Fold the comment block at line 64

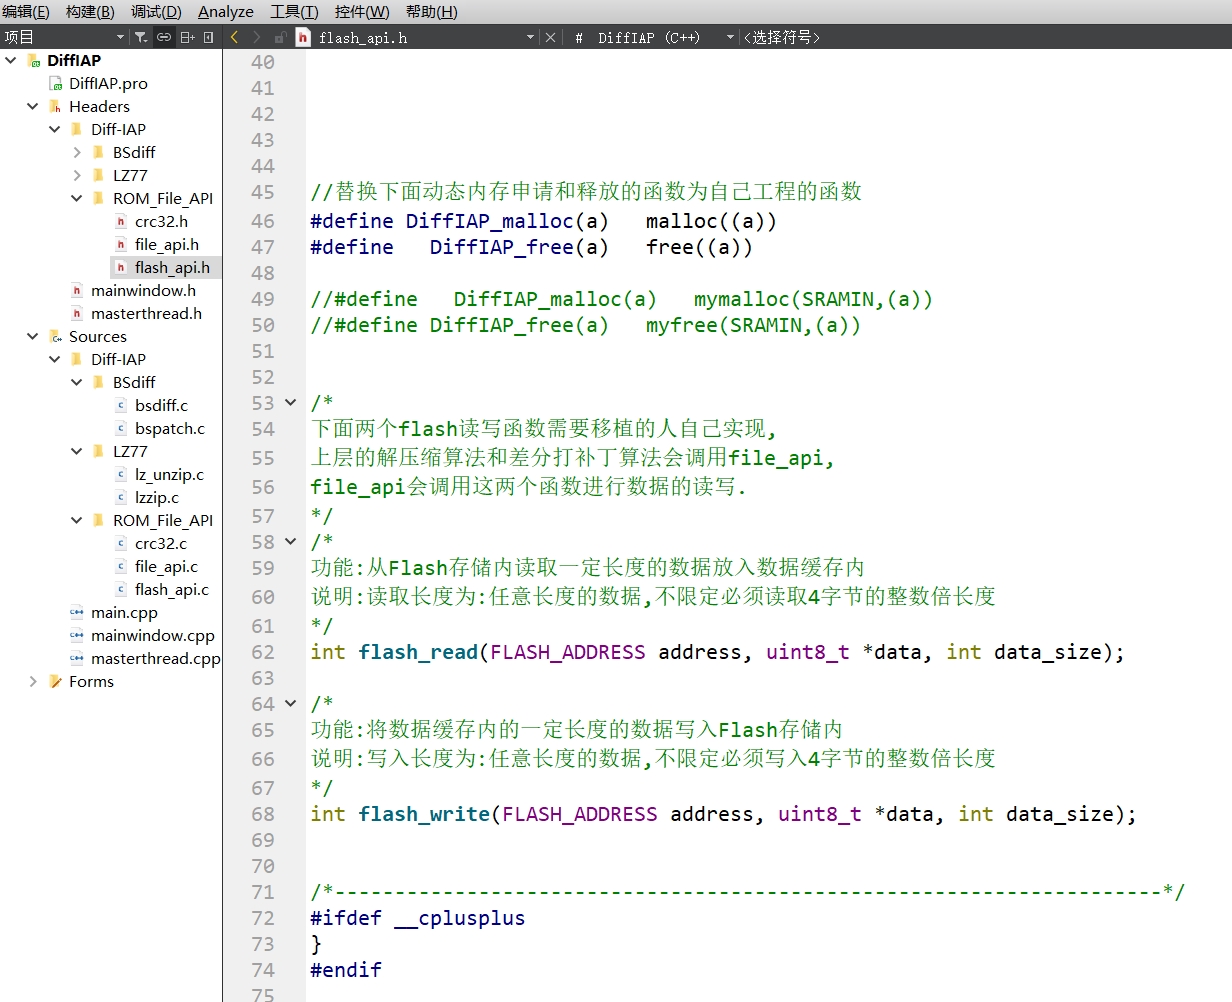coord(291,704)
